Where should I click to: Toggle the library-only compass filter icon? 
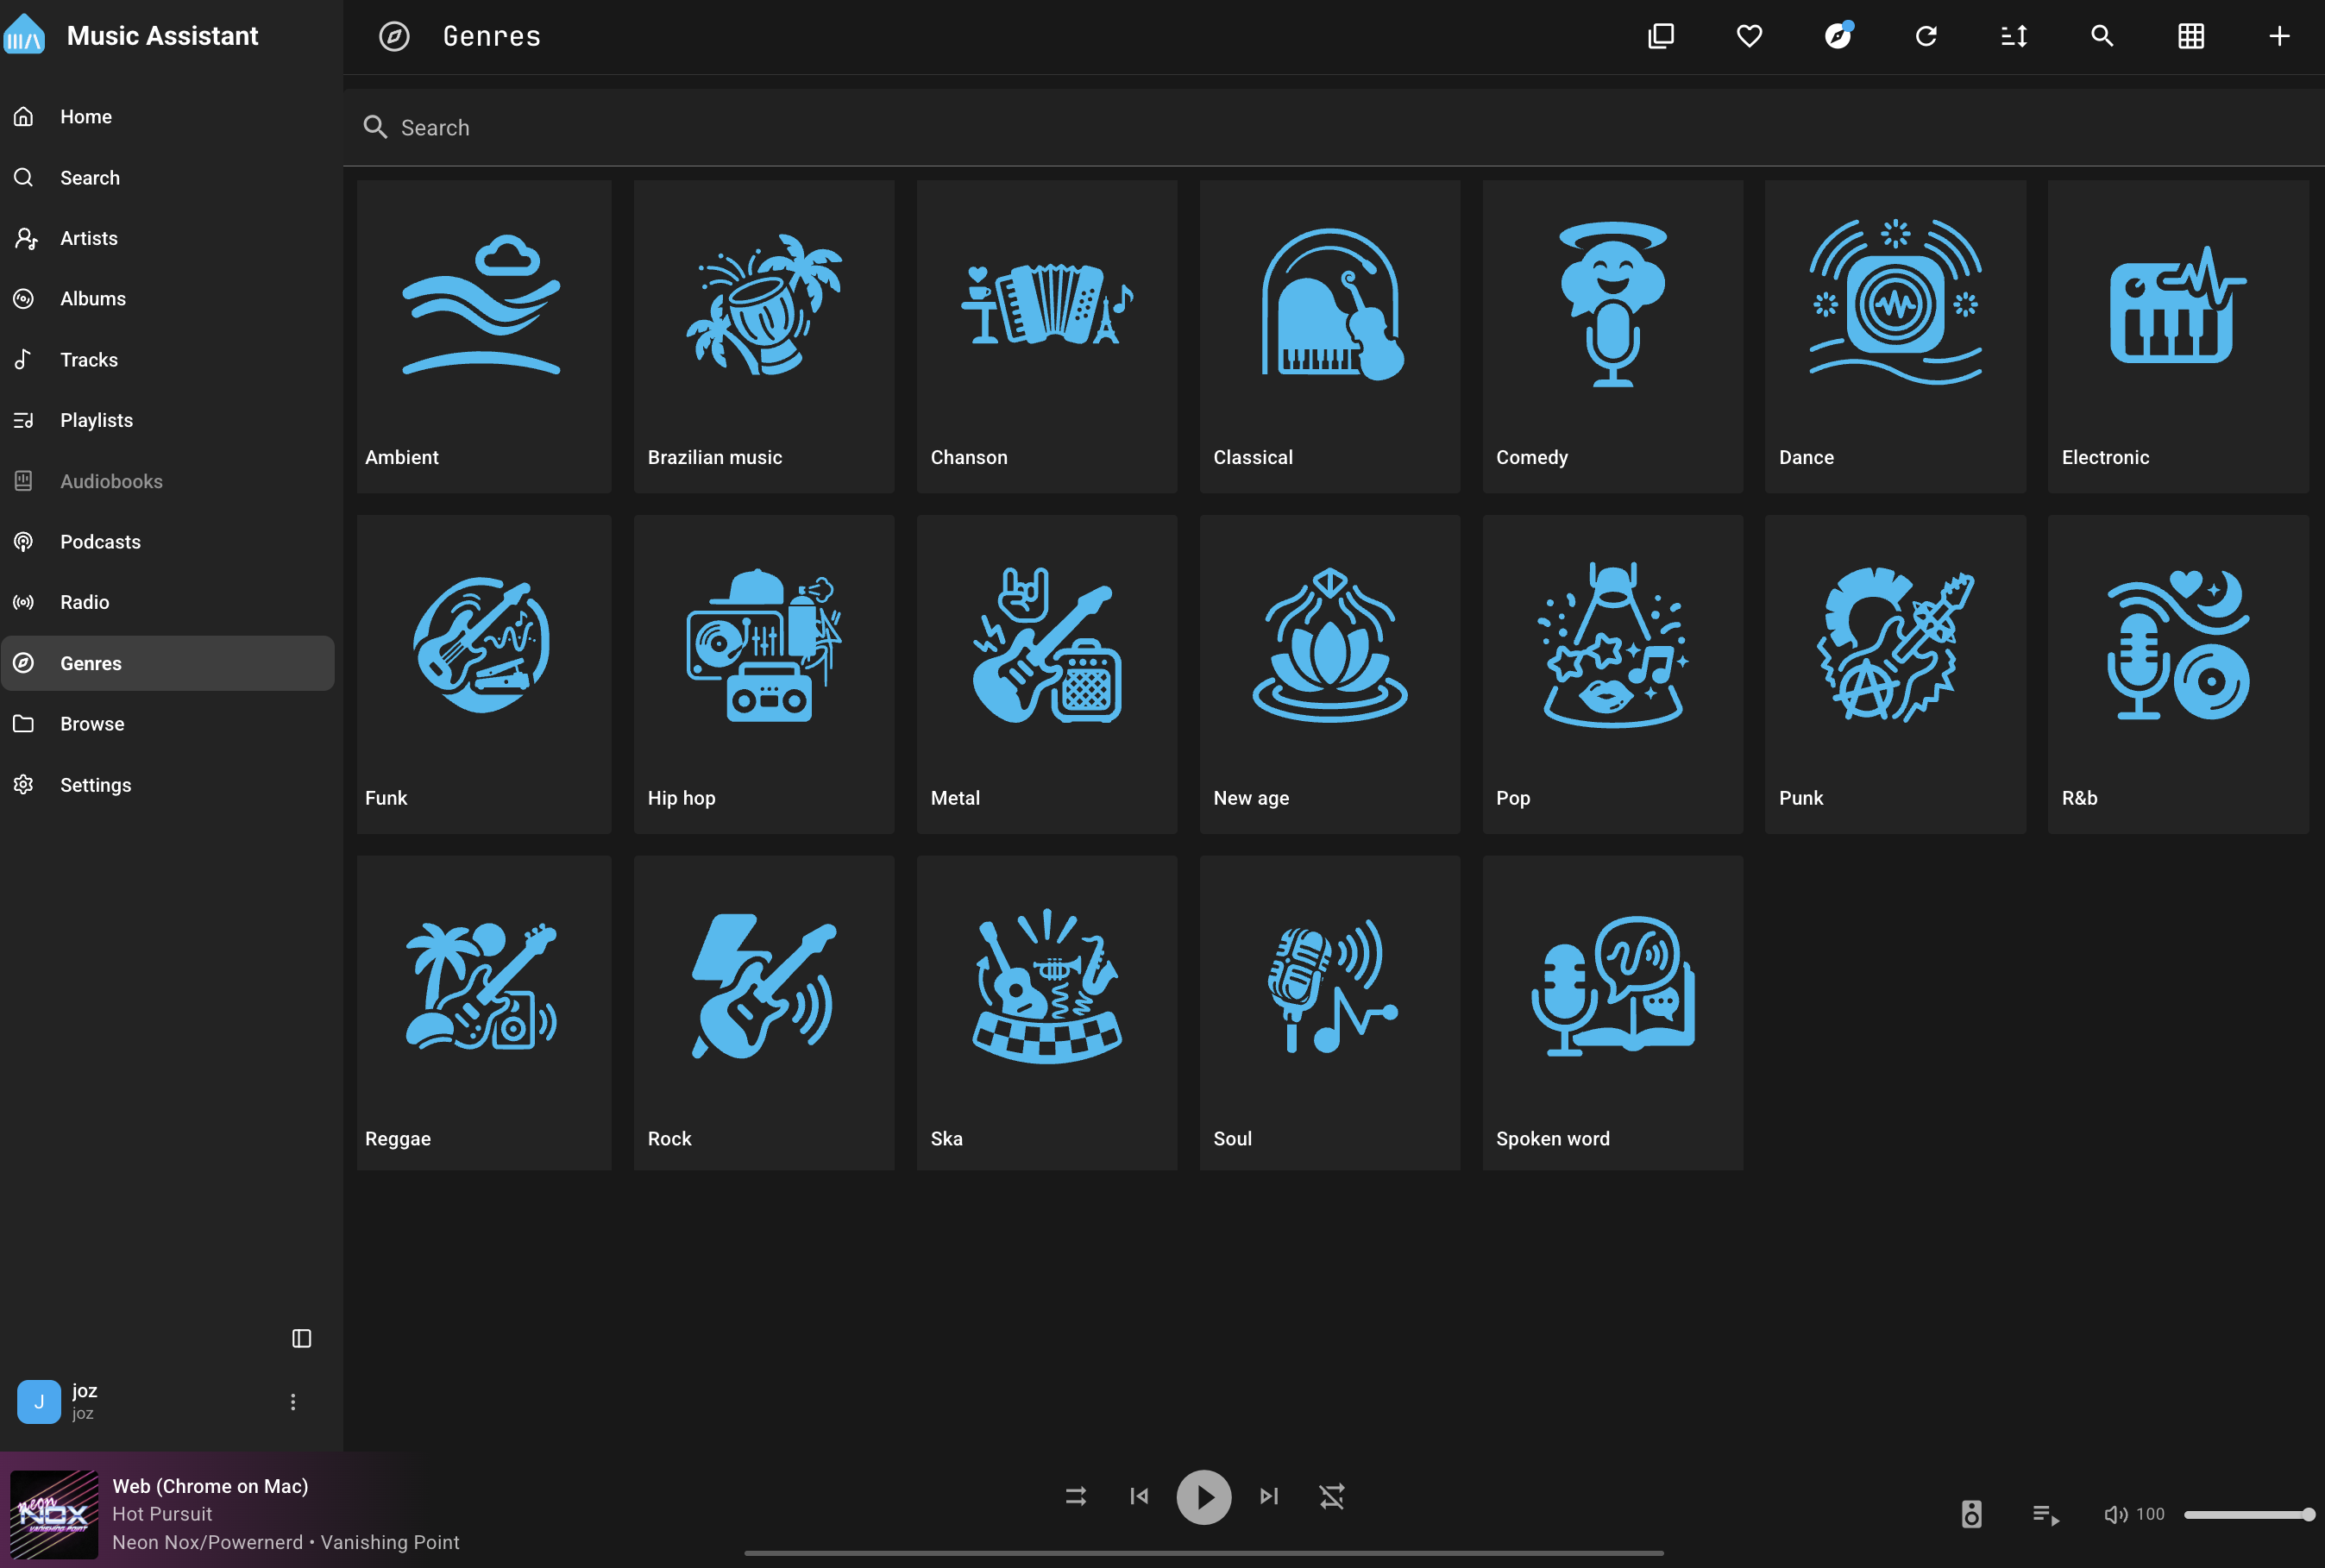[1837, 37]
